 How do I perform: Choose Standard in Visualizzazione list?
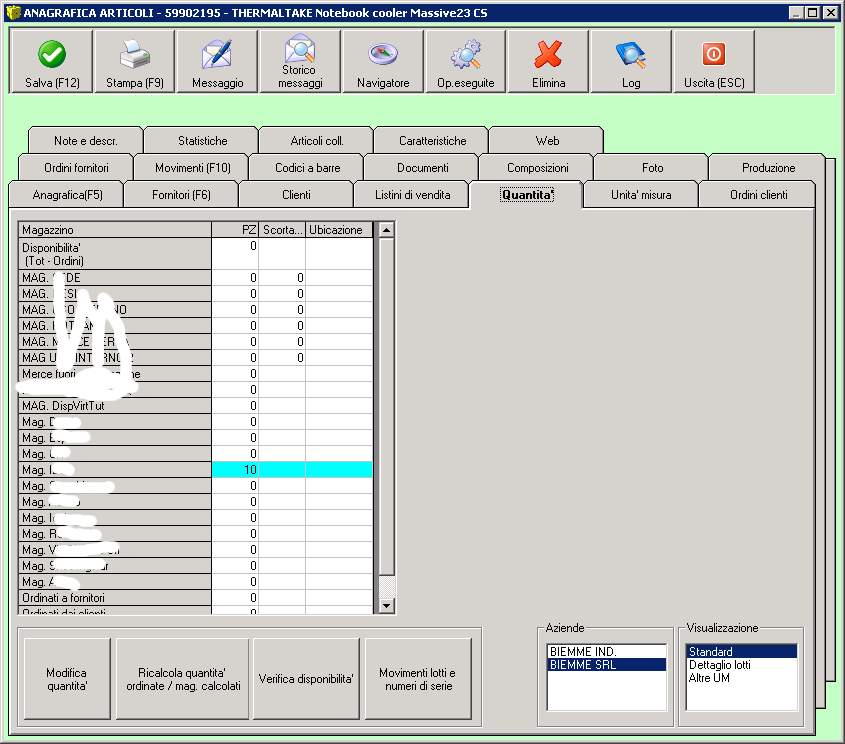742,651
